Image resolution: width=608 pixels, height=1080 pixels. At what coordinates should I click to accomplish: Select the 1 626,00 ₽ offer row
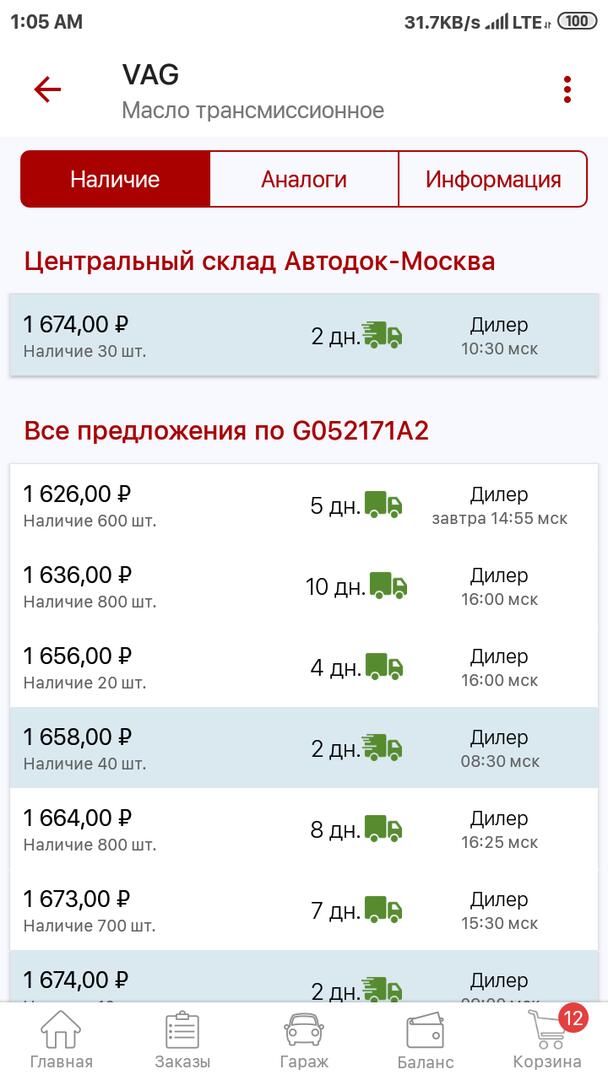tap(304, 505)
